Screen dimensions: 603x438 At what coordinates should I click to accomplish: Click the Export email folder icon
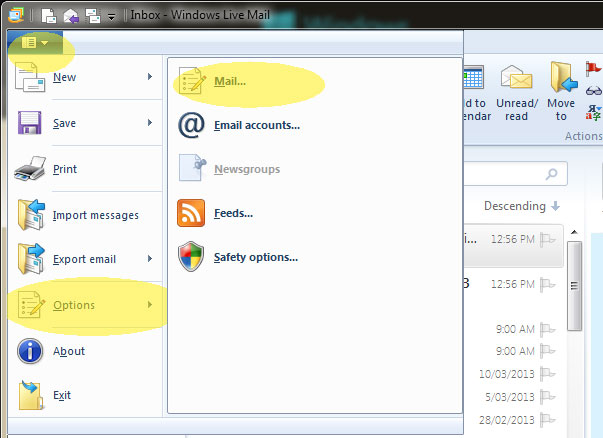[31, 259]
